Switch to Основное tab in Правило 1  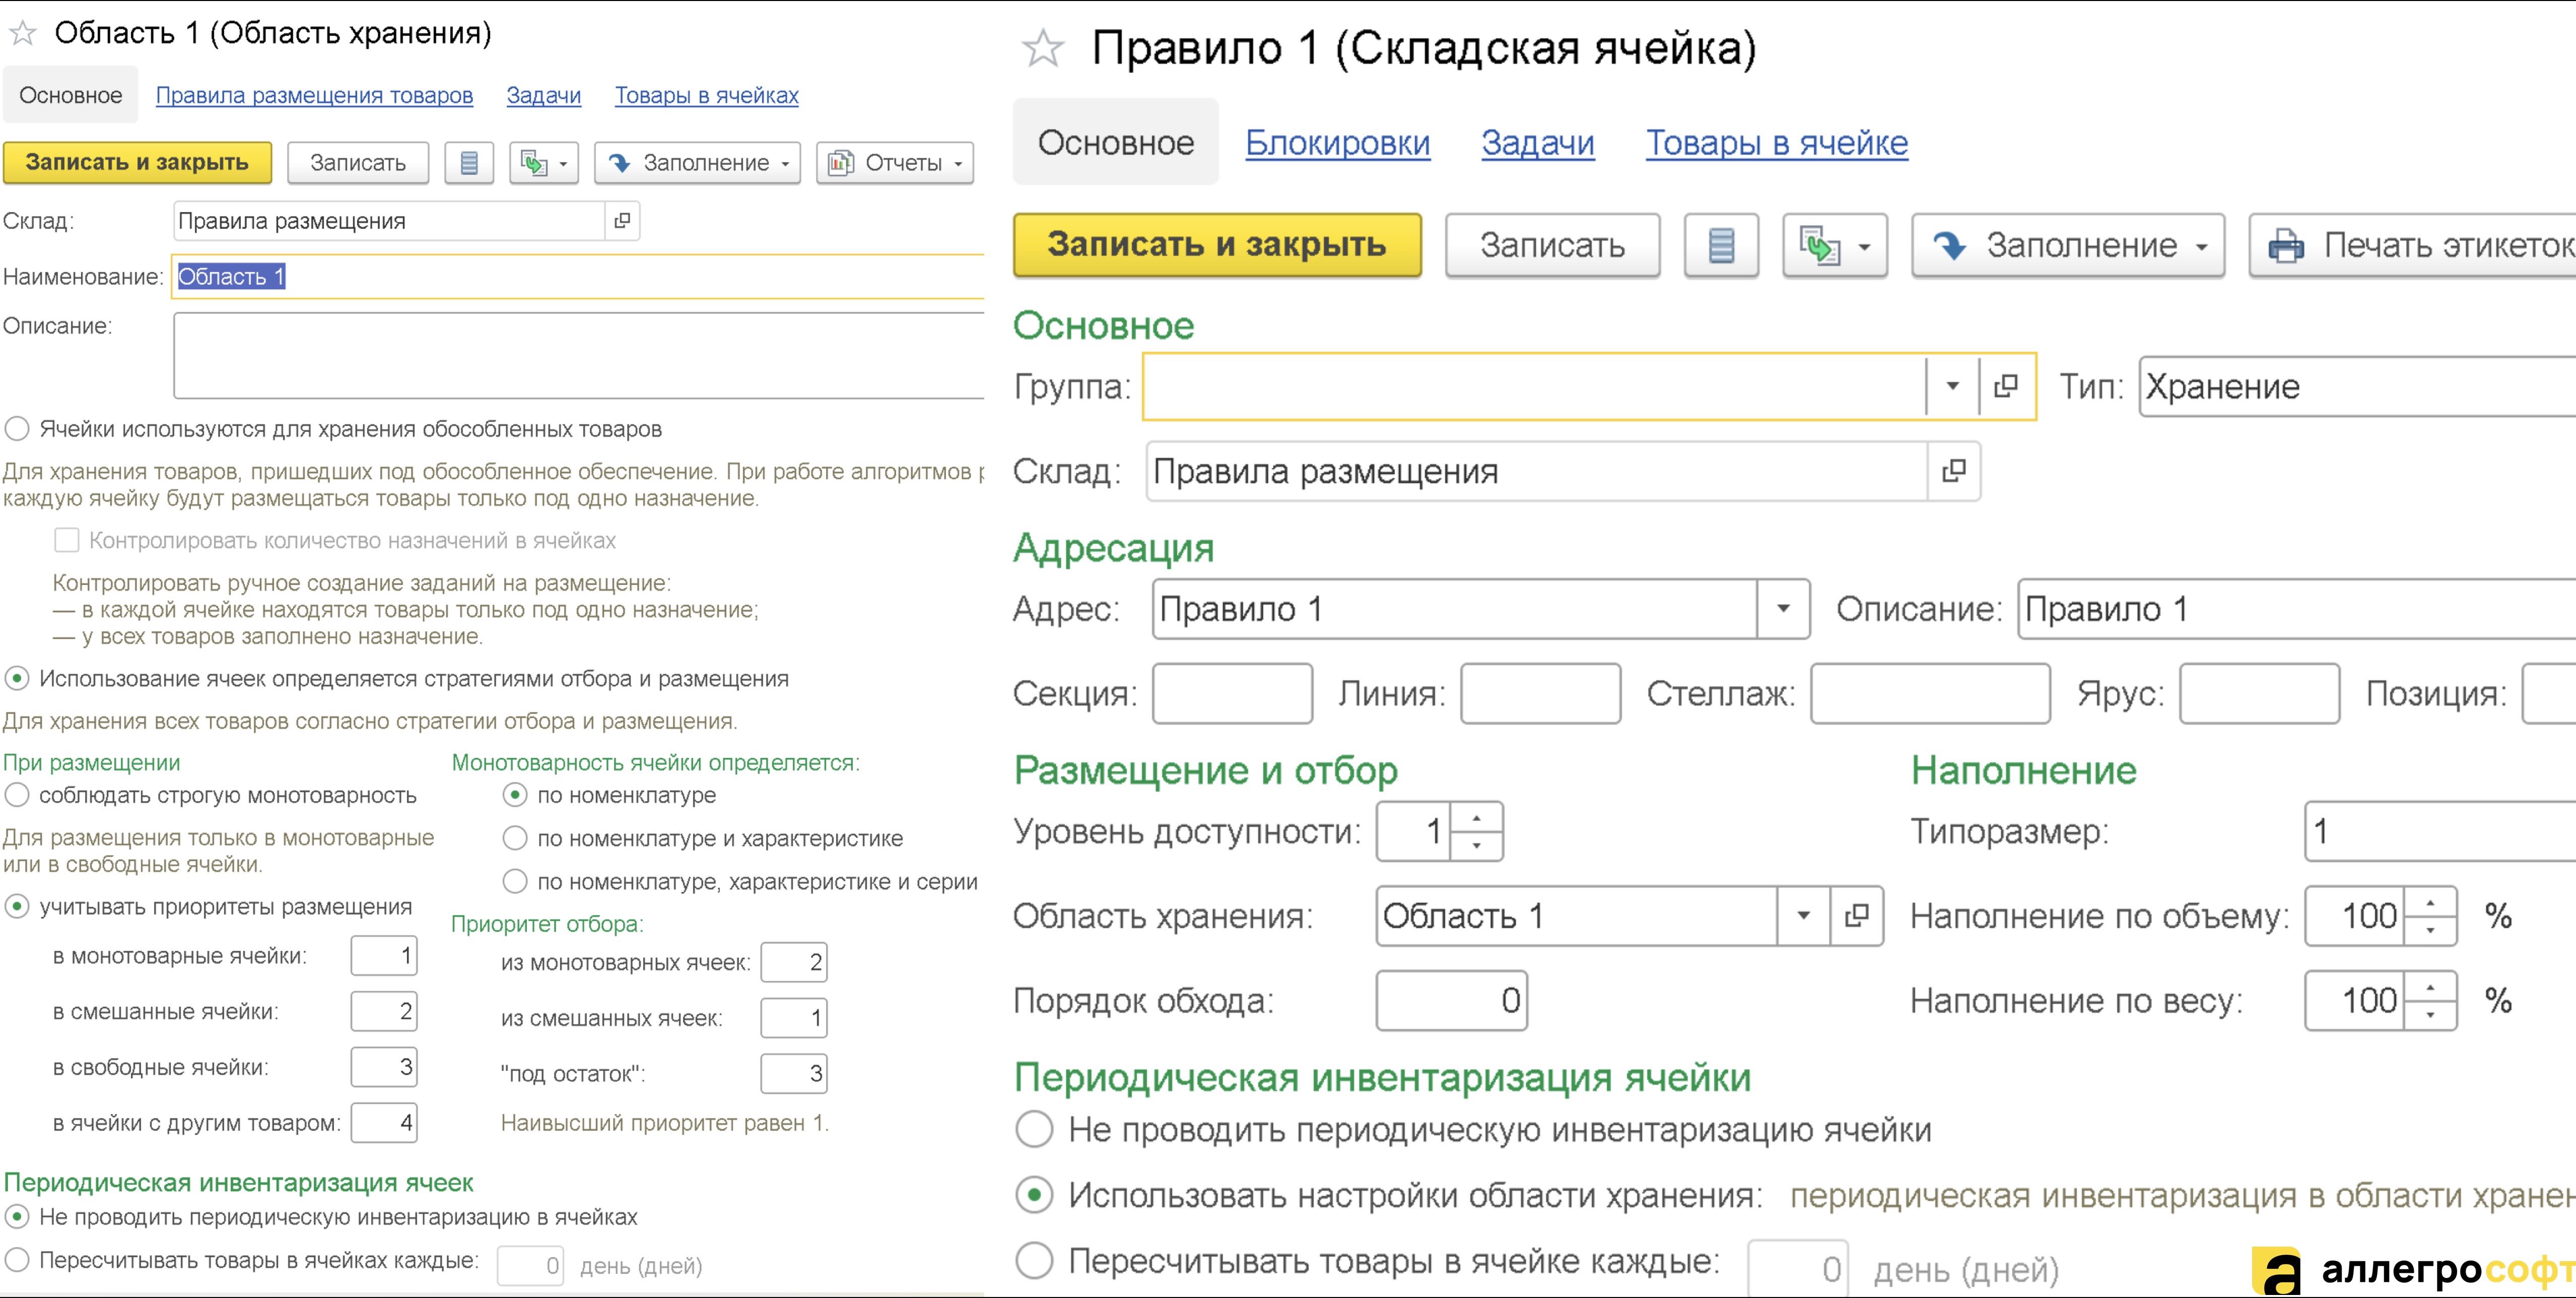[x=1116, y=142]
